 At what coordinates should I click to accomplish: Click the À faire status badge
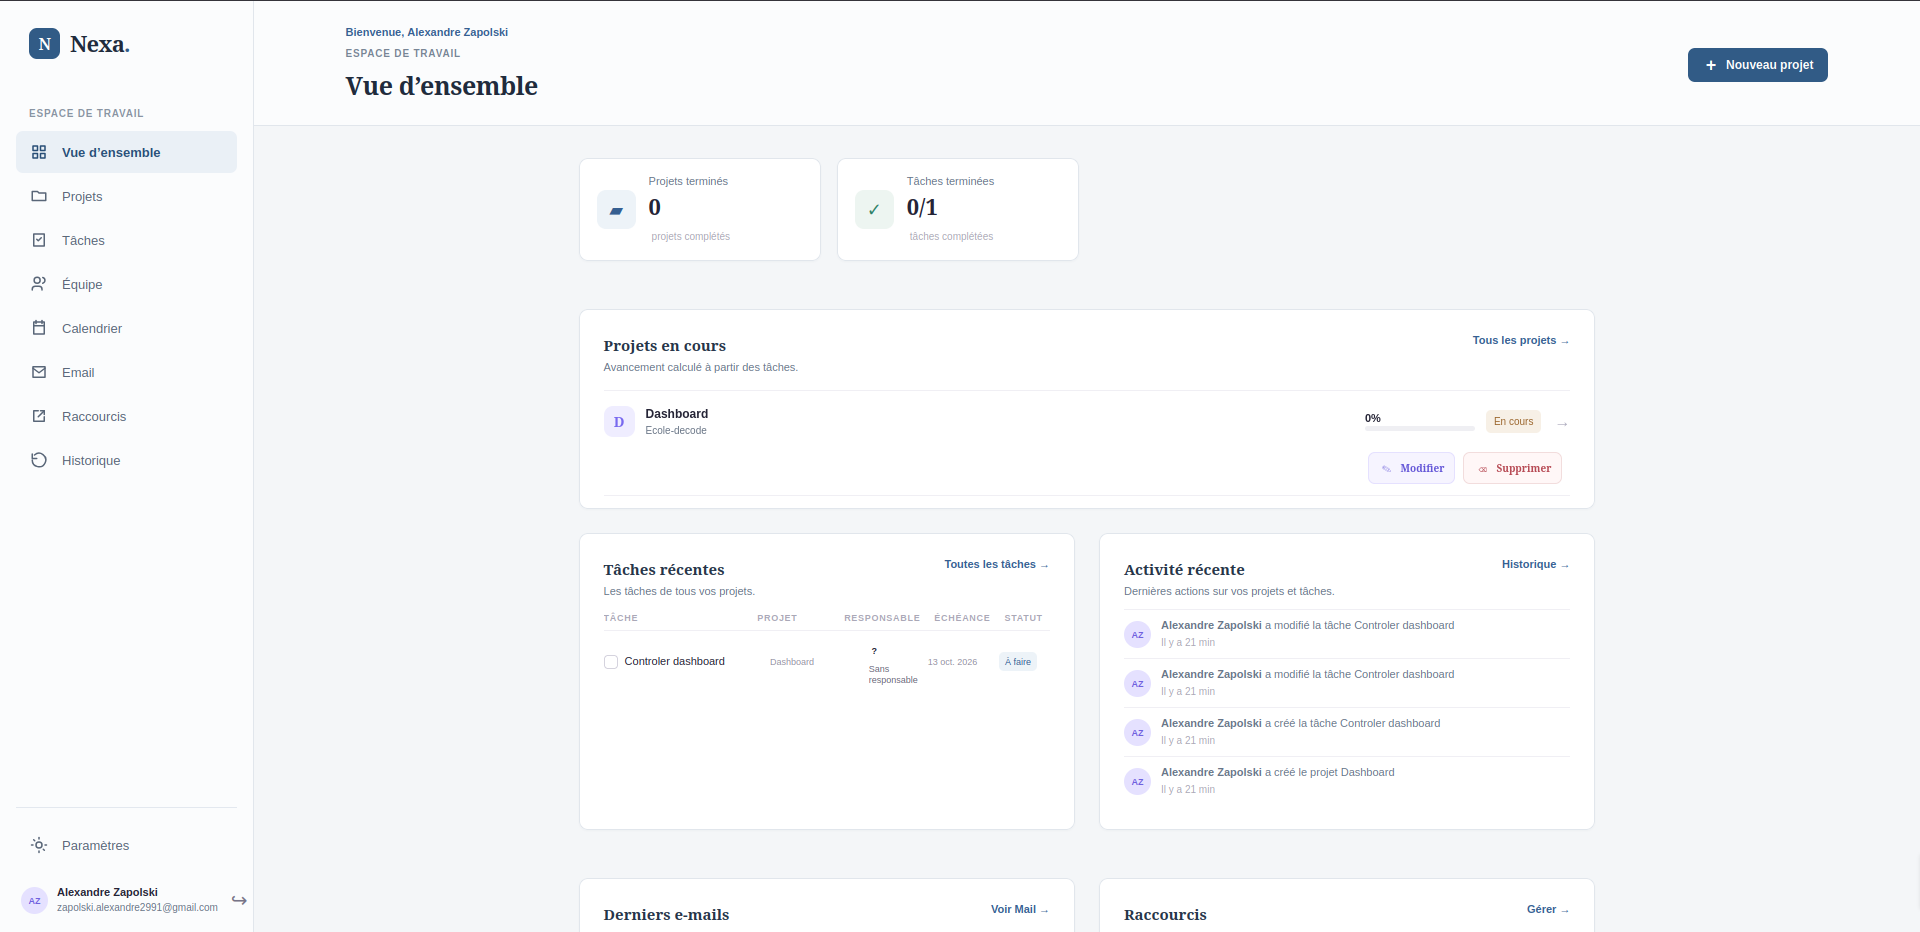tap(1017, 662)
